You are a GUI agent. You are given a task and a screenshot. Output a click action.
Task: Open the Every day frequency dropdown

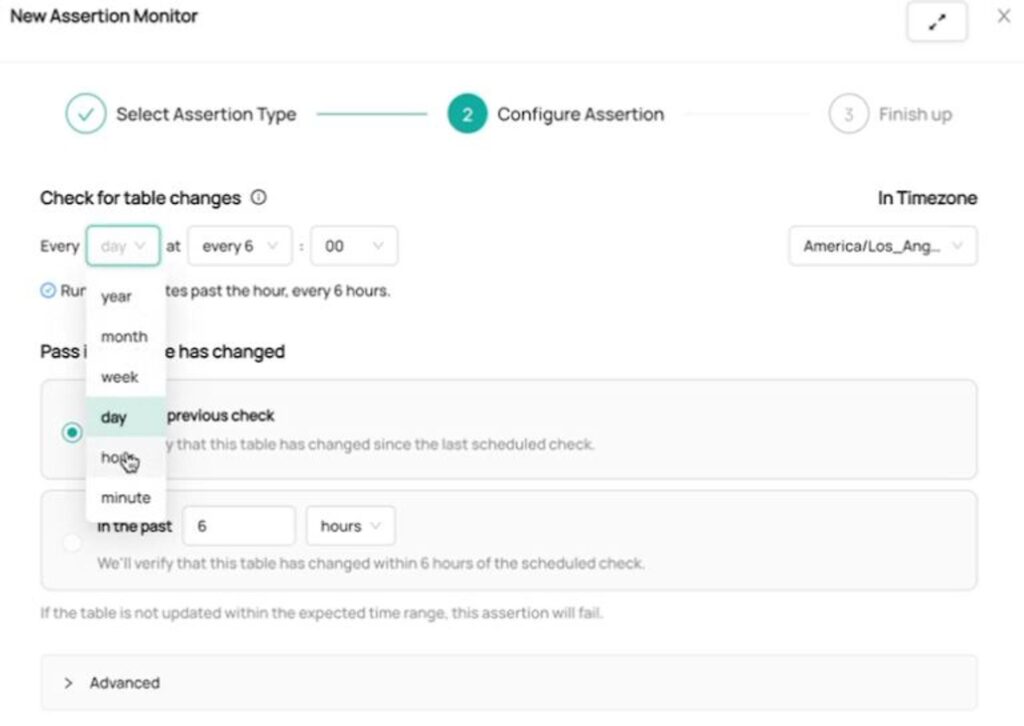point(123,246)
